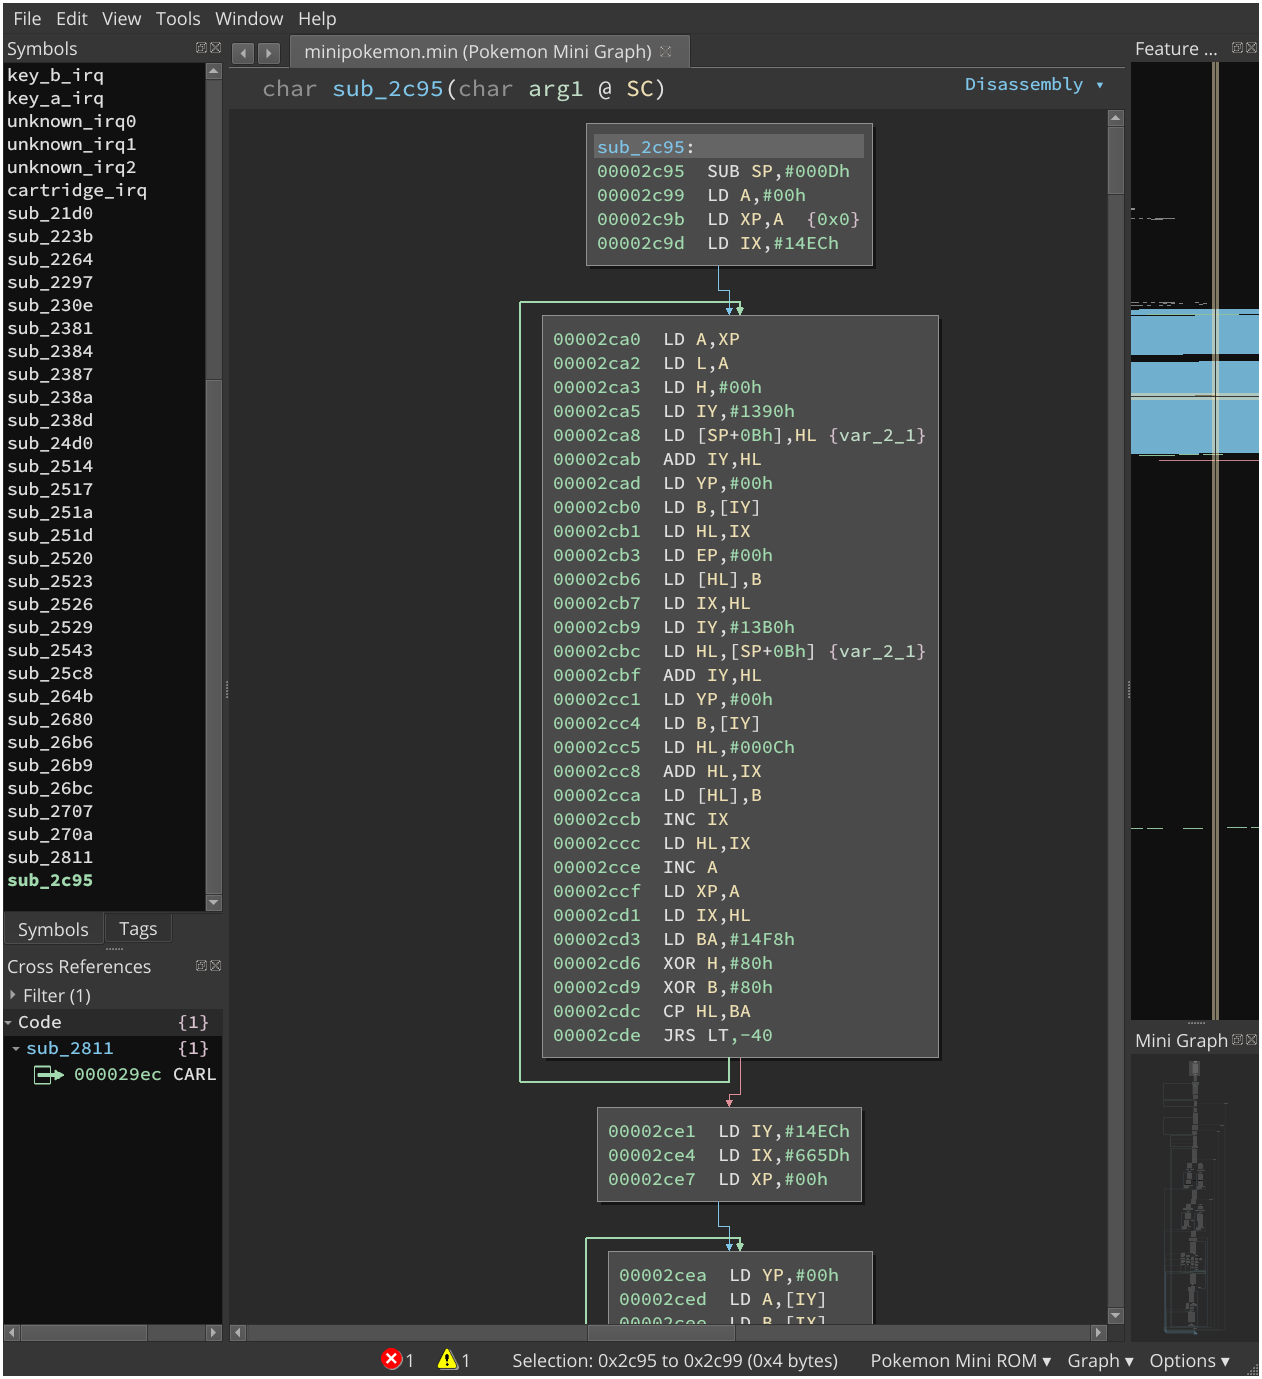The image size is (1262, 1379).
Task: Click the instruction at 00002cd3 LD BA,#14F8h
Action: pyautogui.click(x=674, y=940)
